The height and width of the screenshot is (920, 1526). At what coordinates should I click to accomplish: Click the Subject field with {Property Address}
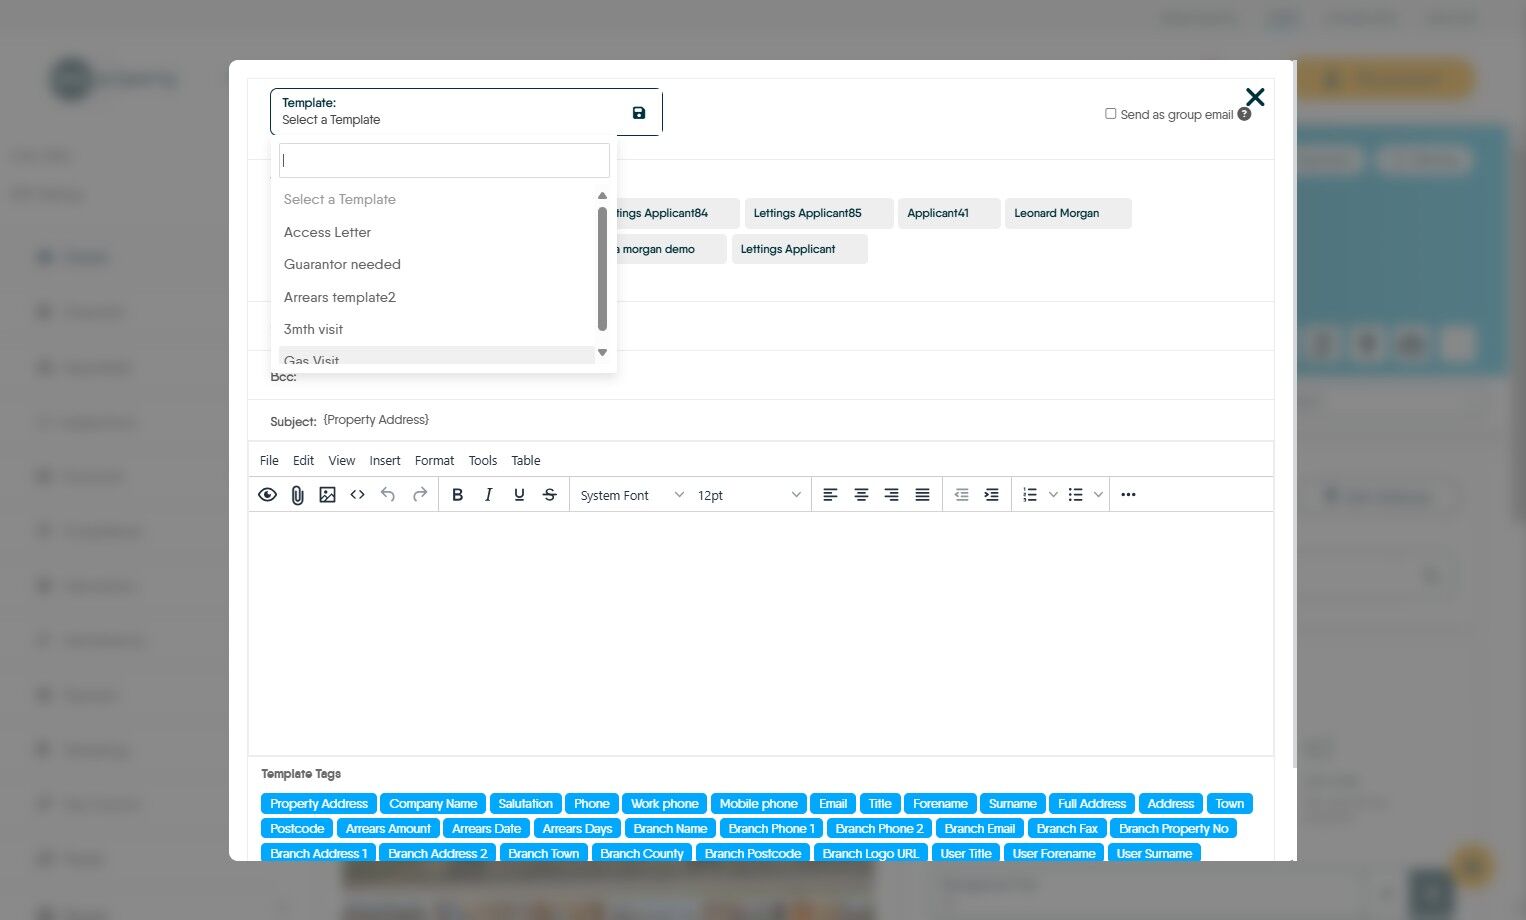(796, 420)
